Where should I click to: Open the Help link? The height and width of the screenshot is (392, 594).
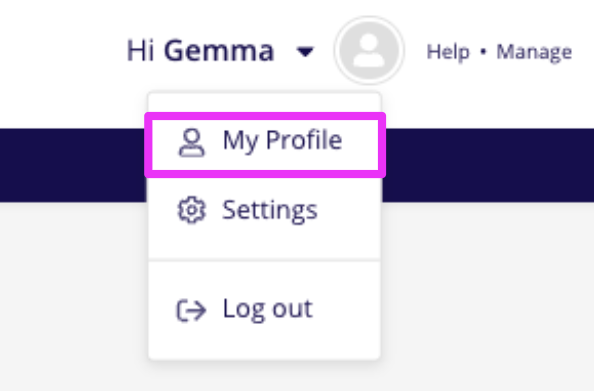(x=448, y=52)
